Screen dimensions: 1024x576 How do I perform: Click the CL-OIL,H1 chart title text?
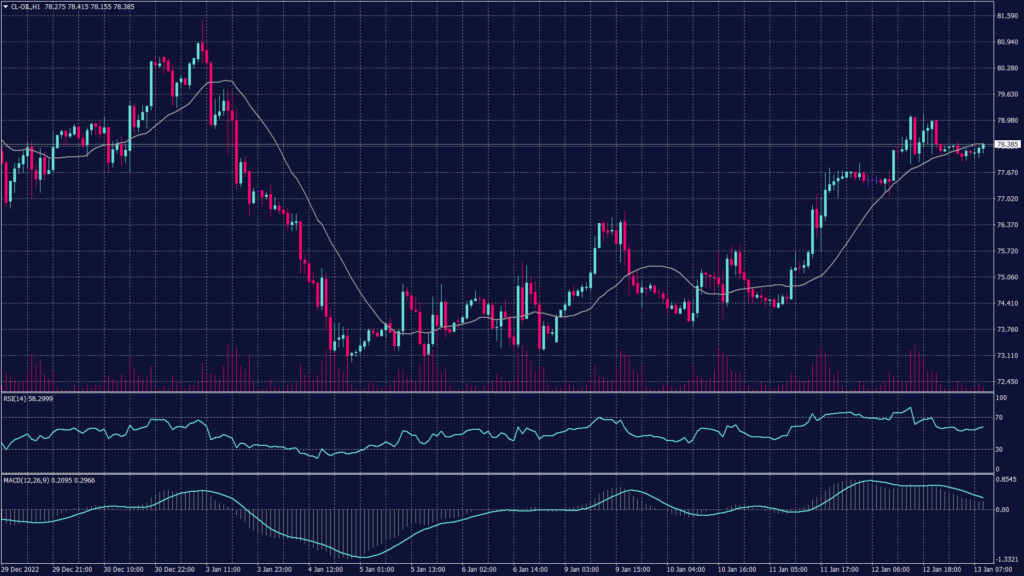(28, 6)
